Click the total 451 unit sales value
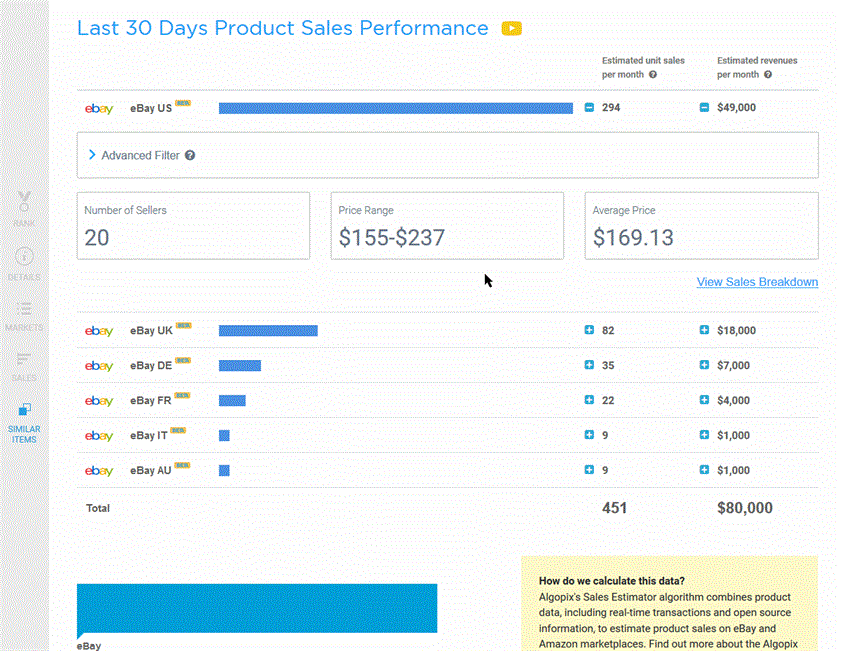The height and width of the screenshot is (651, 841). [614, 508]
